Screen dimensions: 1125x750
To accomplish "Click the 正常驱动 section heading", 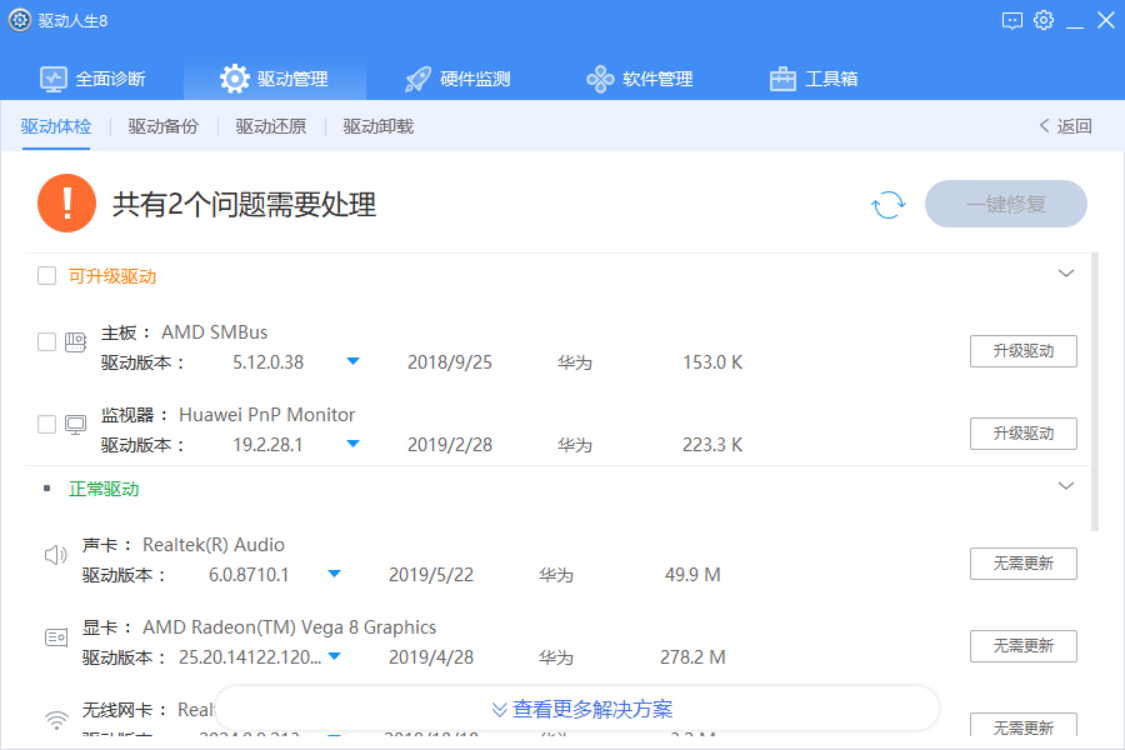I will coord(104,489).
